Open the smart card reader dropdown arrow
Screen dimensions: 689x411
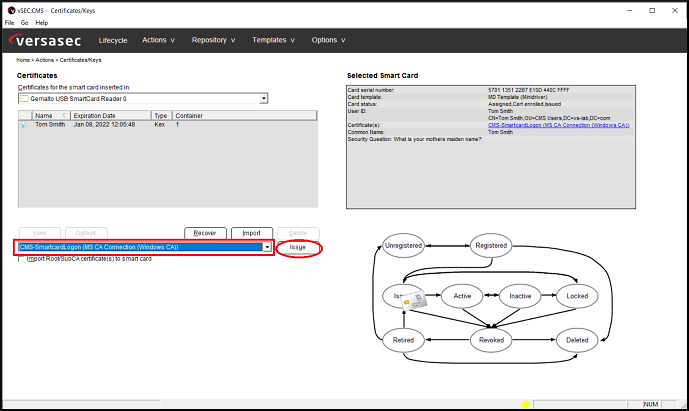[x=263, y=98]
